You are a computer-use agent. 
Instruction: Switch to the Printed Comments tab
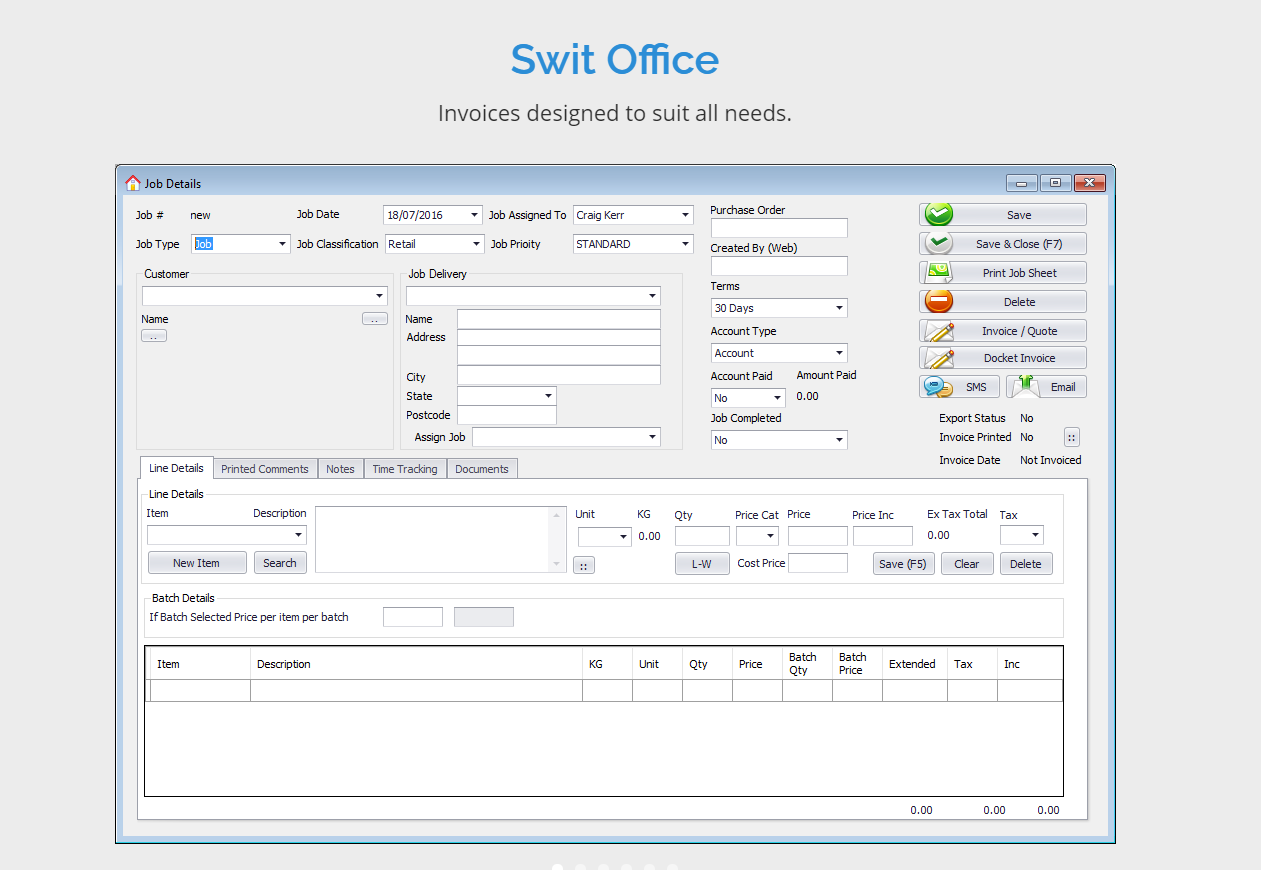[x=265, y=469]
